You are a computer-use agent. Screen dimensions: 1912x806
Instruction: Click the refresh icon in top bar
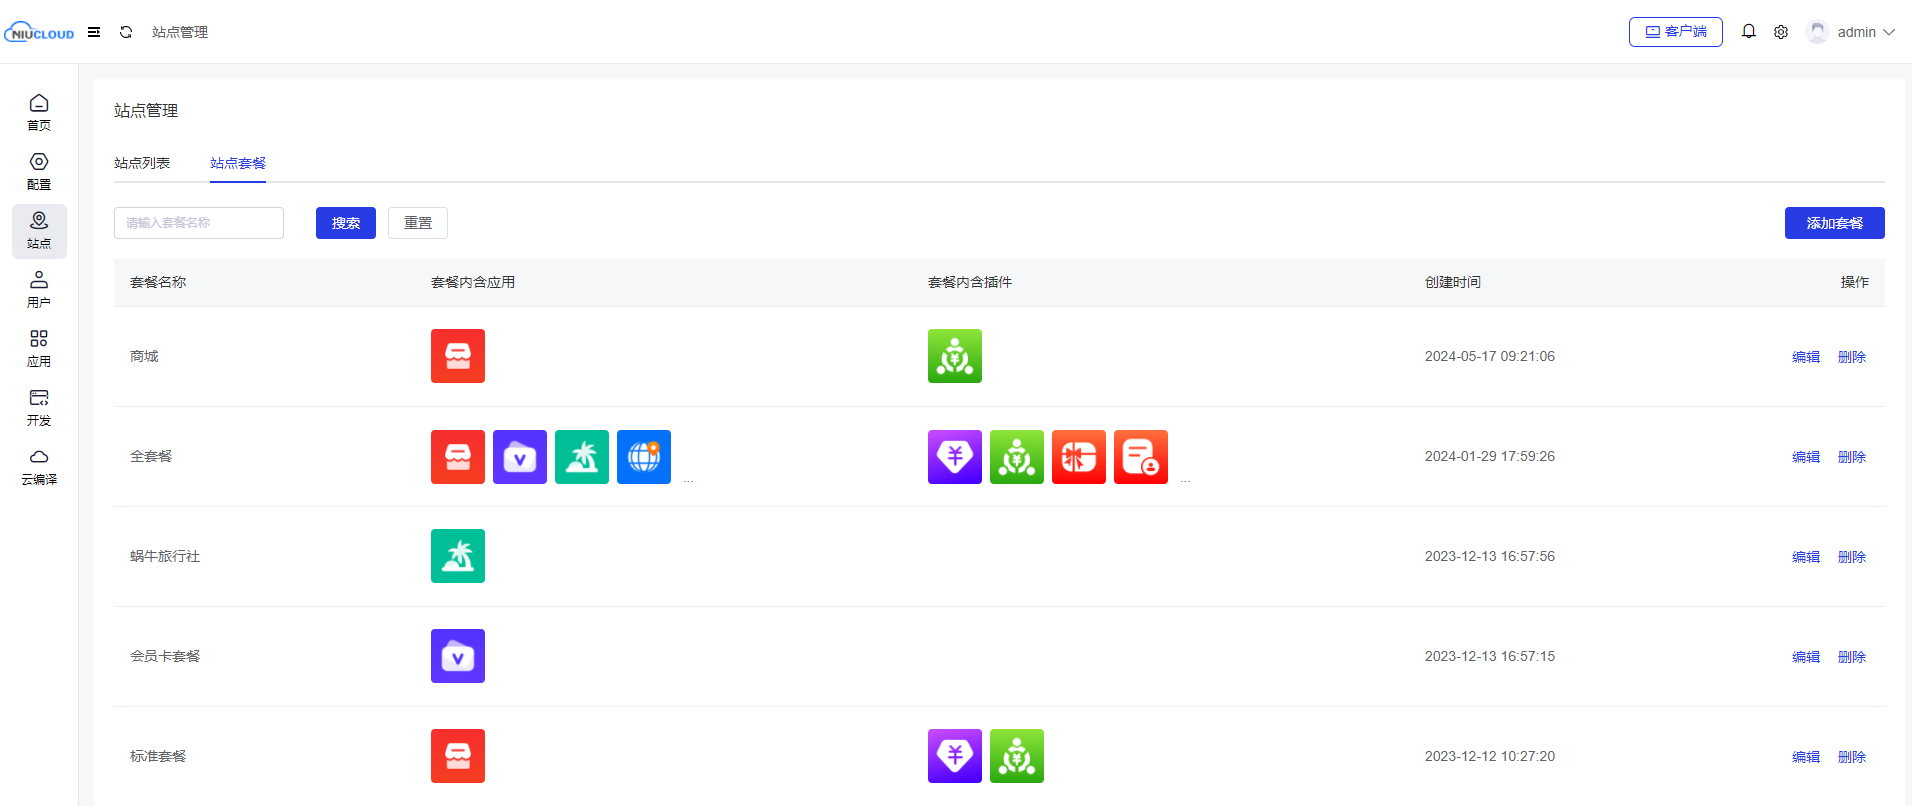(x=126, y=32)
